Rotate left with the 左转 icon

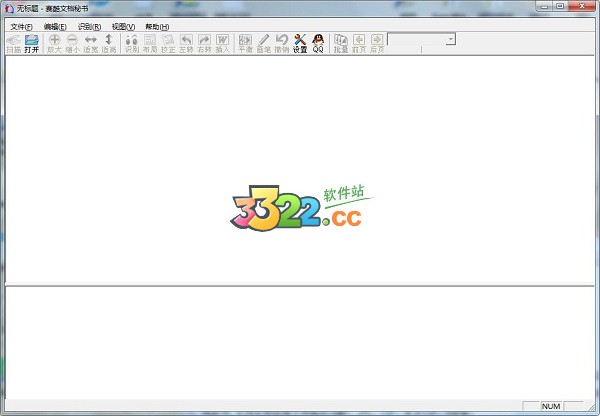[186, 44]
